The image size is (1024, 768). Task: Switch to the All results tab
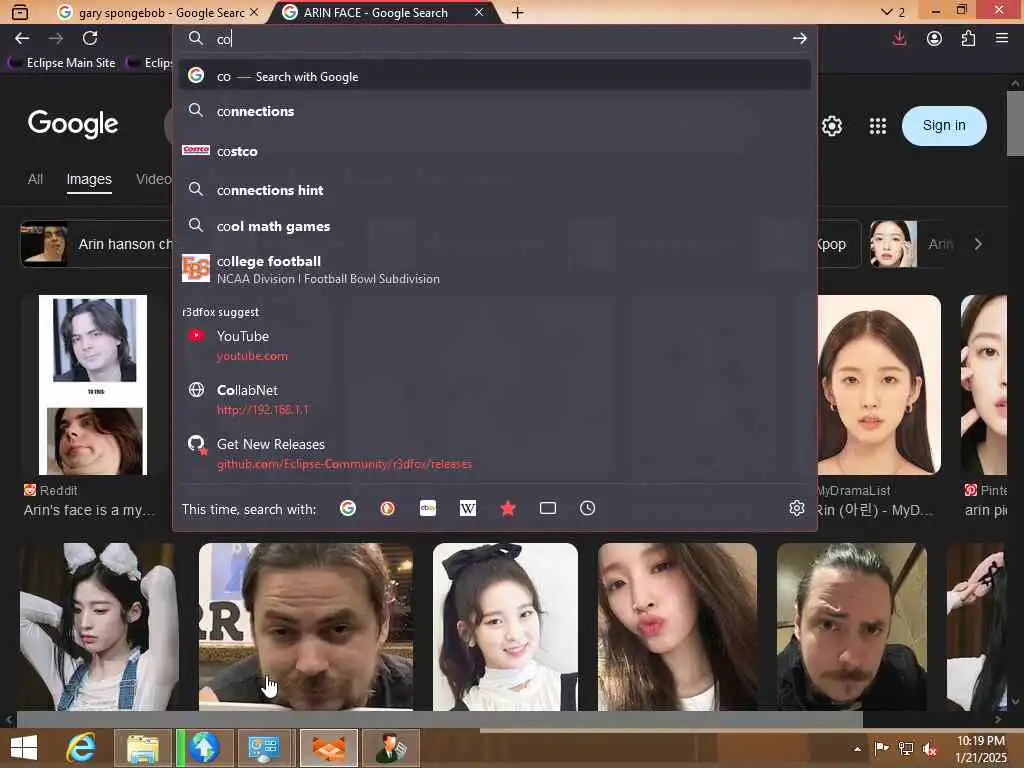pyautogui.click(x=35, y=179)
